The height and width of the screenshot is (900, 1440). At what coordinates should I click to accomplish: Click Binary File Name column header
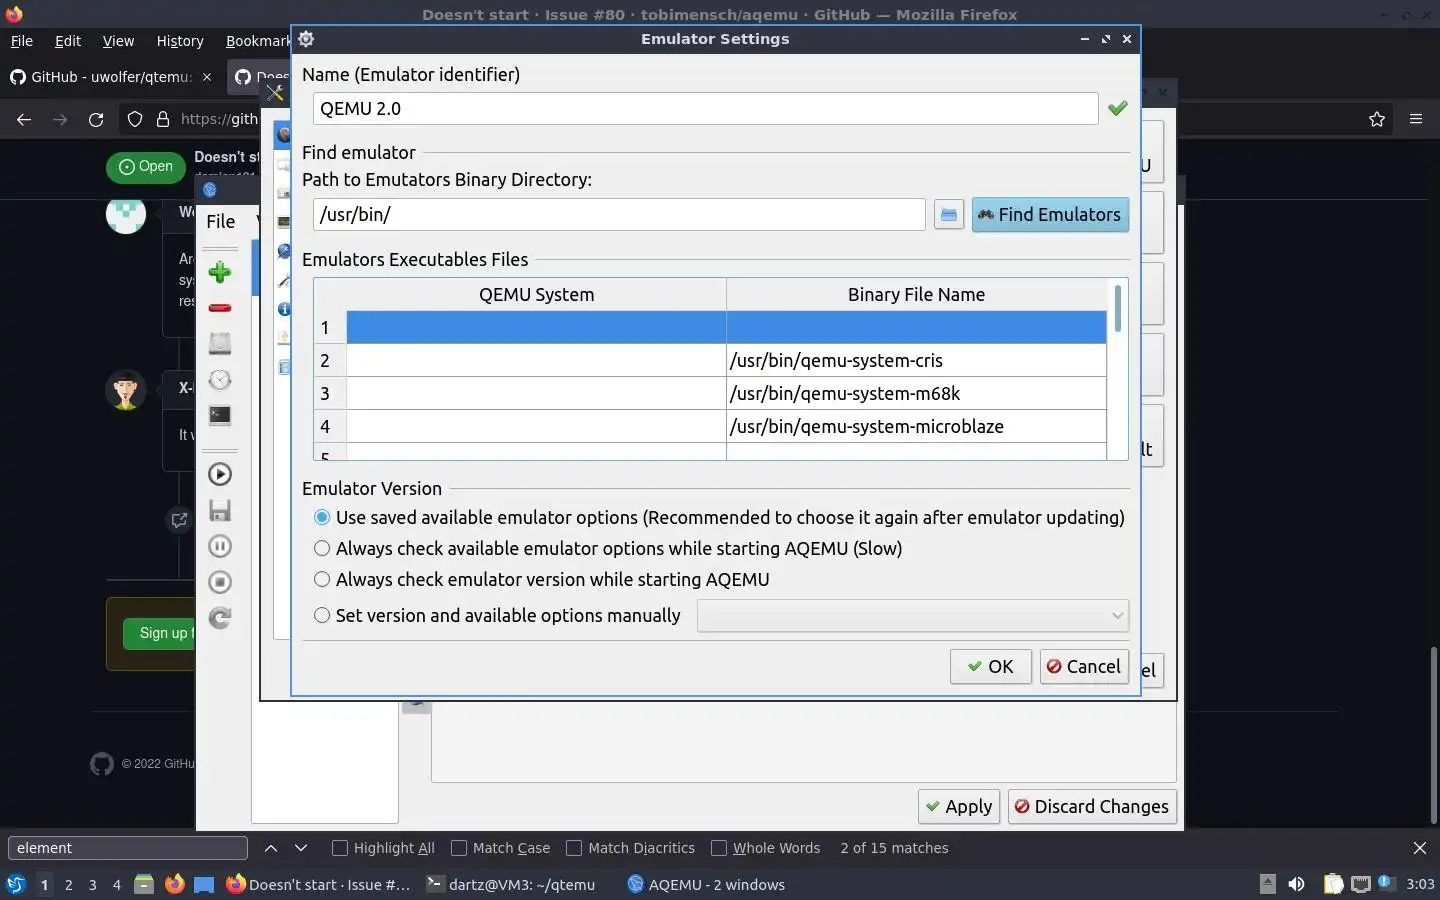[x=916, y=295]
